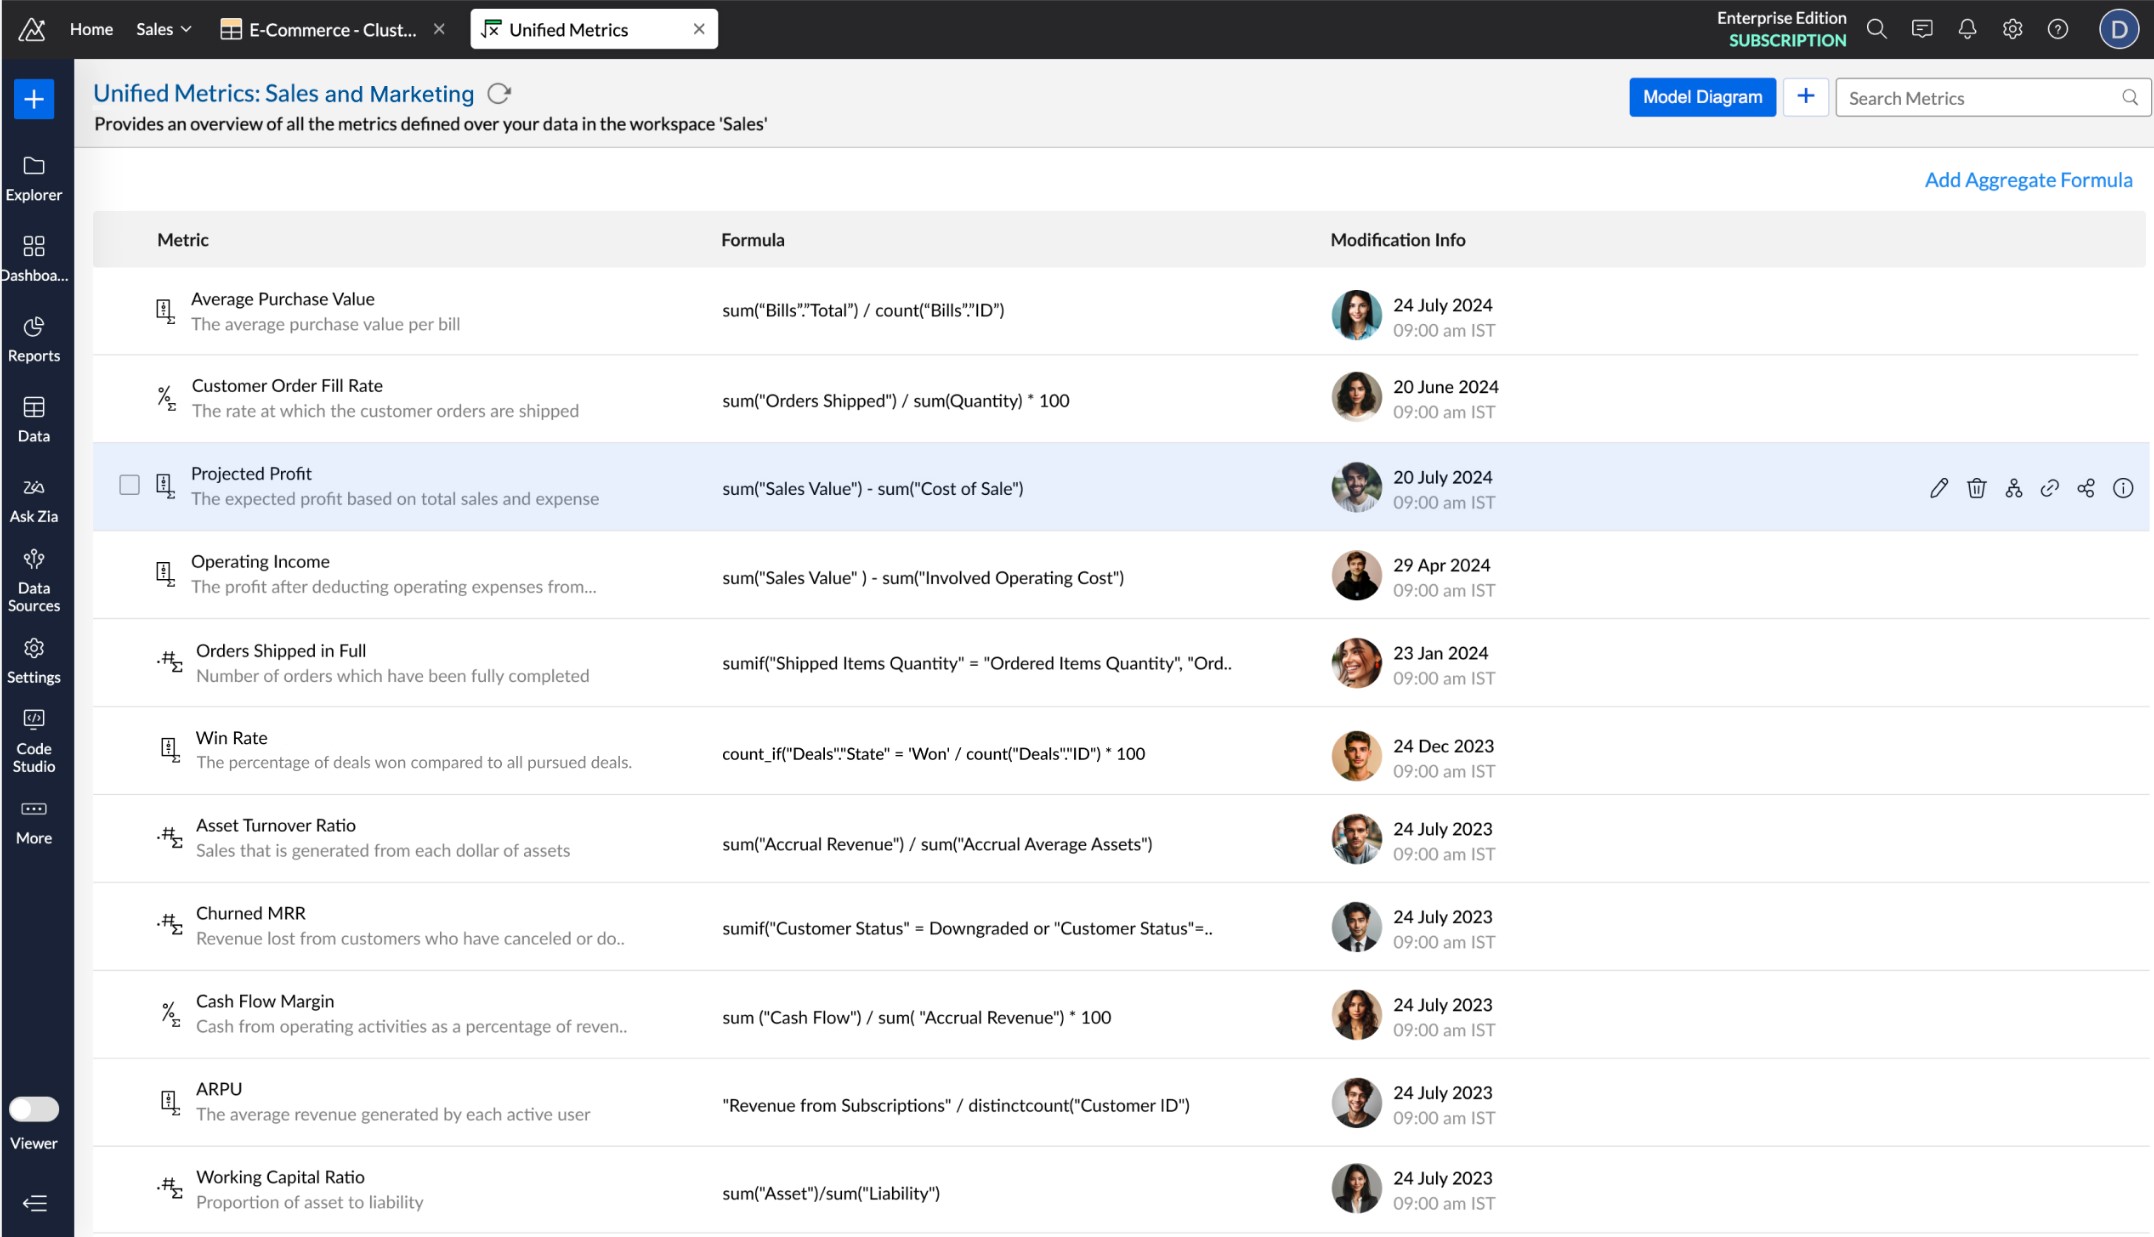This screenshot has width=2154, height=1237.
Task: Tick the Projected Profit row checkbox
Action: (x=129, y=485)
